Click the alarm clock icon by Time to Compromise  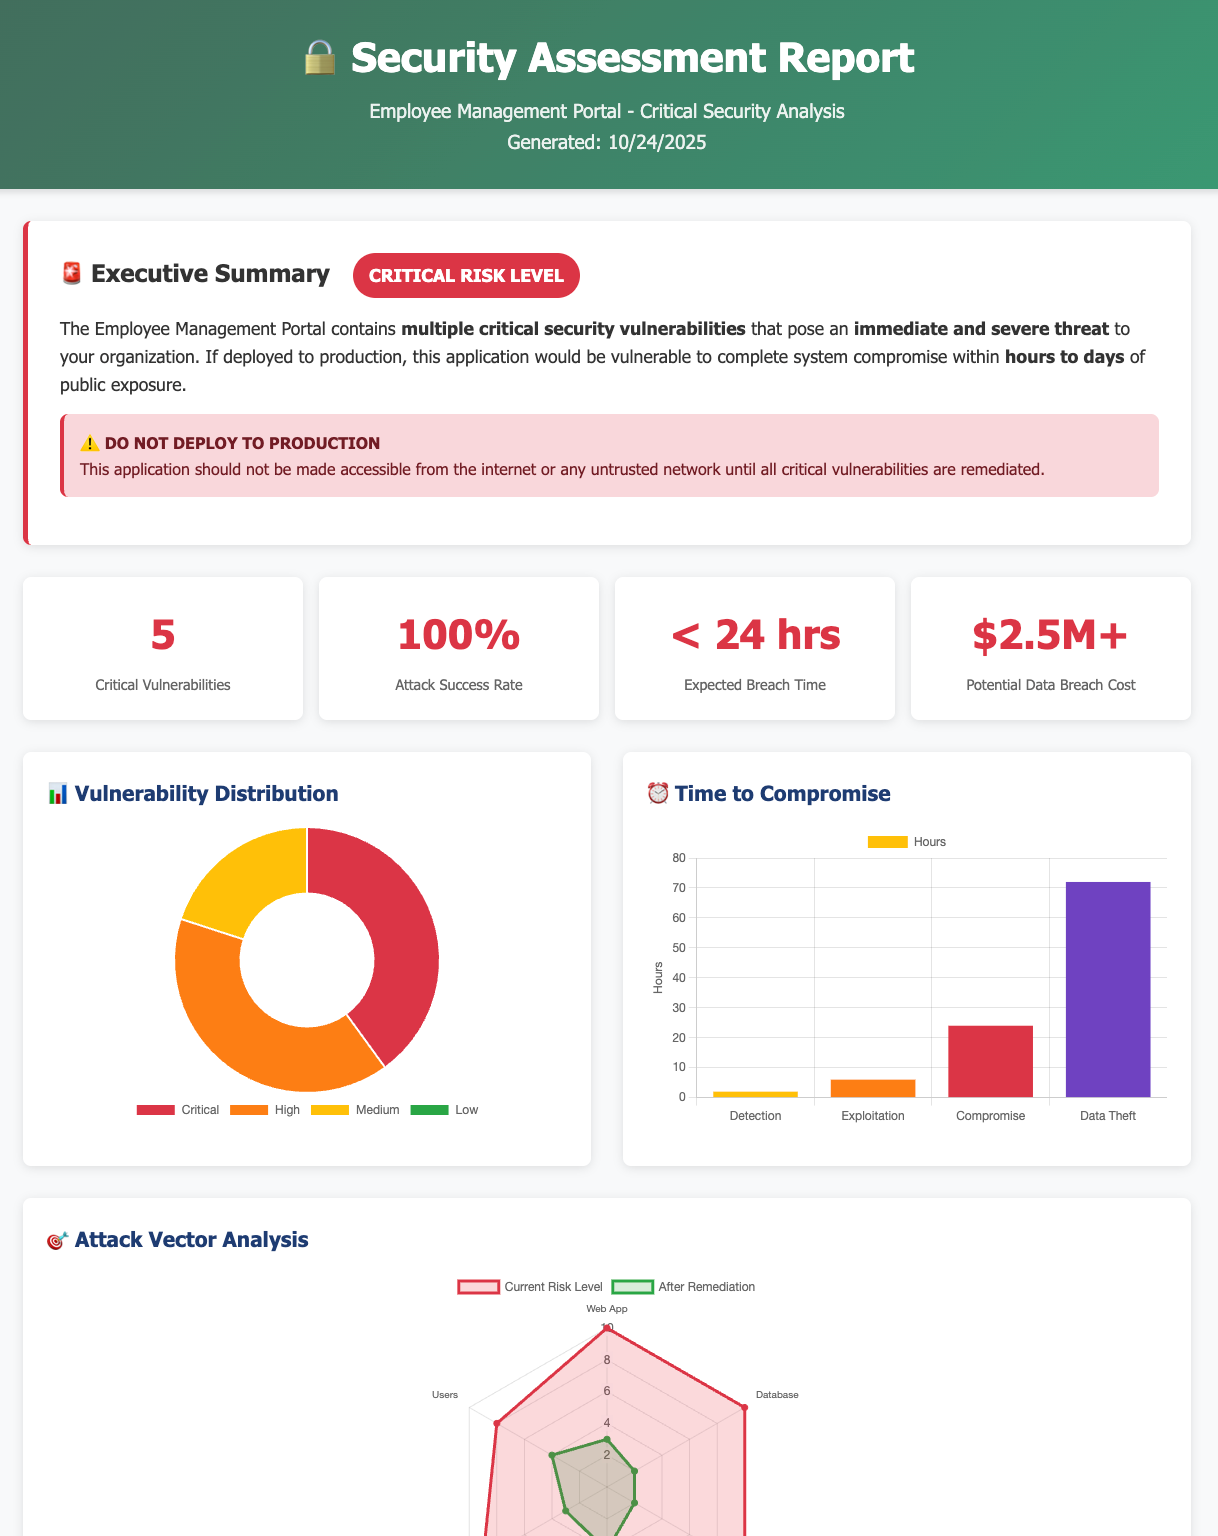658,795
